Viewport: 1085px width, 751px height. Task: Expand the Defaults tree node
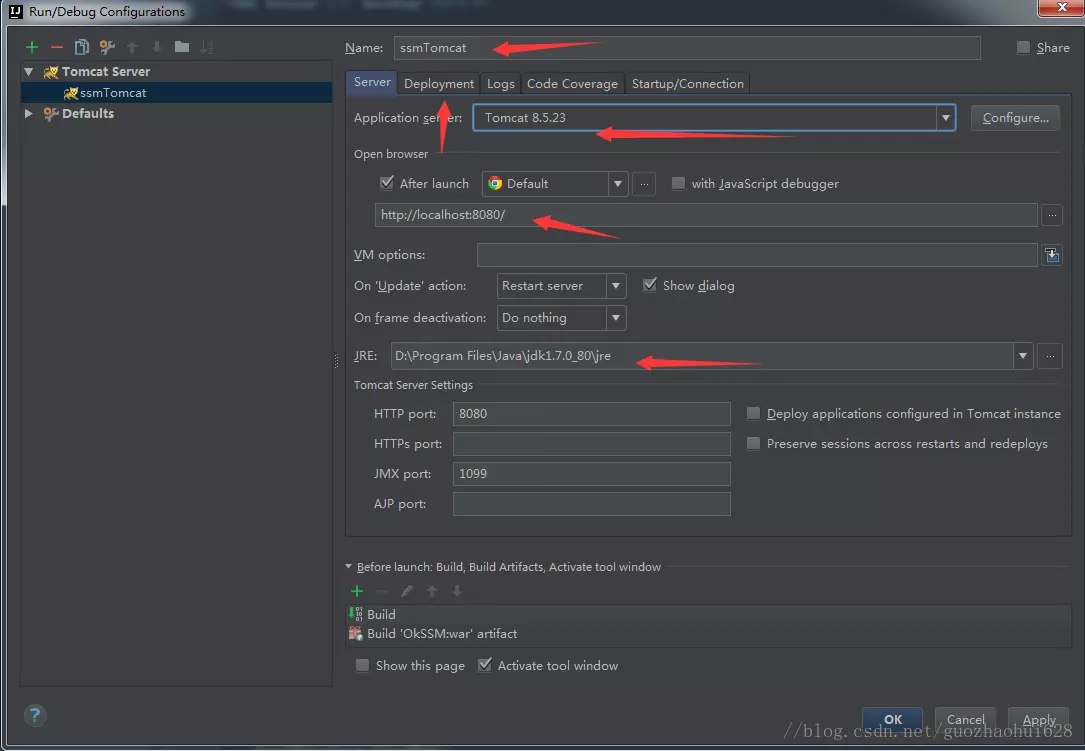click(x=28, y=113)
